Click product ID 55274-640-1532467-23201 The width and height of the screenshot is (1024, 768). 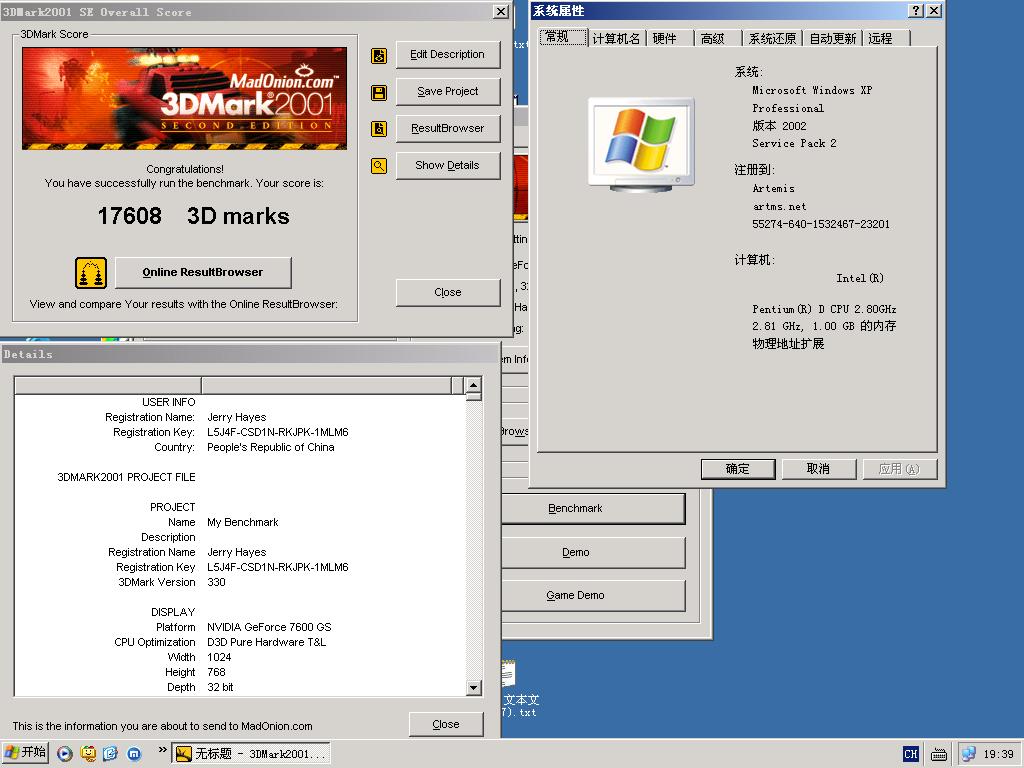point(820,225)
